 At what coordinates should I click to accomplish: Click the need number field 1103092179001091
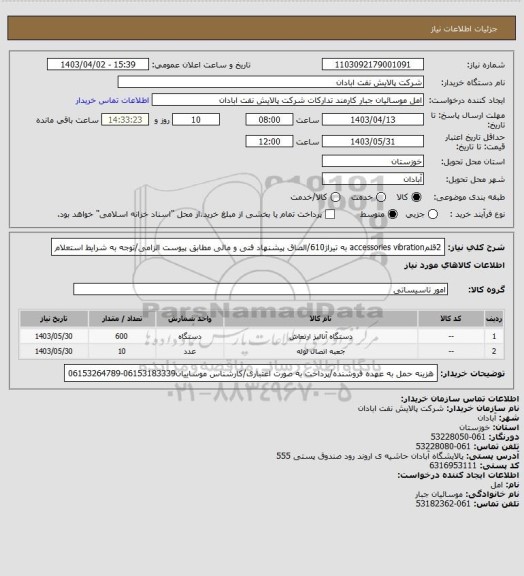tap(373, 64)
